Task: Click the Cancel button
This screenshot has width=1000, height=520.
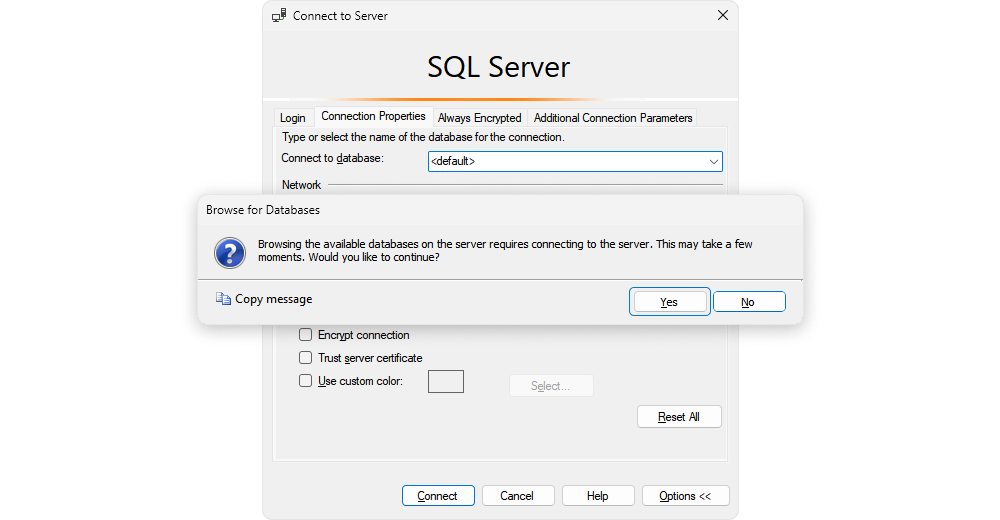Action: click(518, 496)
